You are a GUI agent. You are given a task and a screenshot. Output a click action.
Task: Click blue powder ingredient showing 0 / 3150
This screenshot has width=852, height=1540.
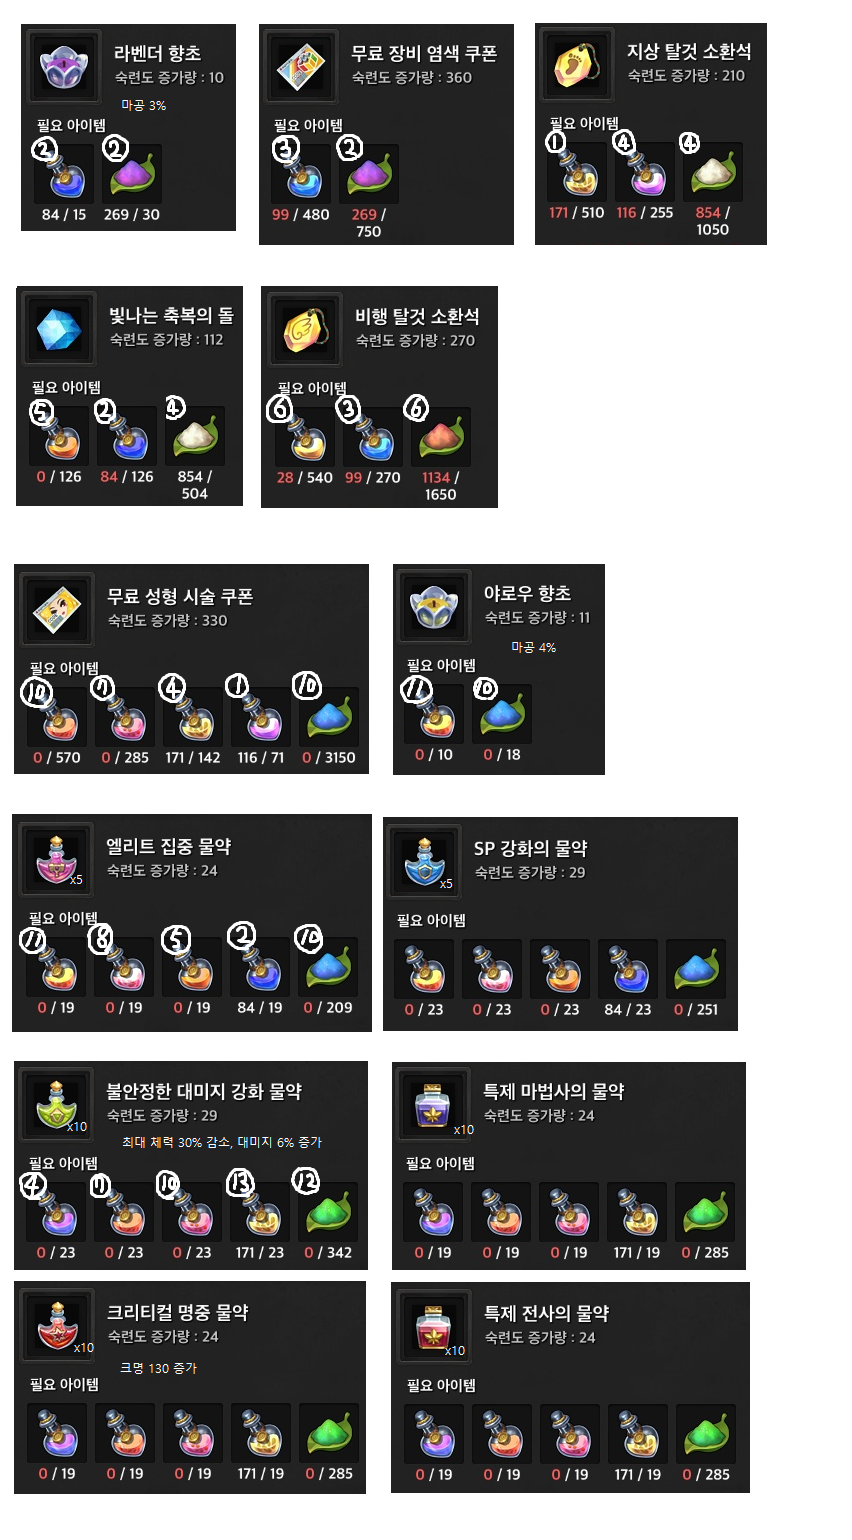click(329, 717)
